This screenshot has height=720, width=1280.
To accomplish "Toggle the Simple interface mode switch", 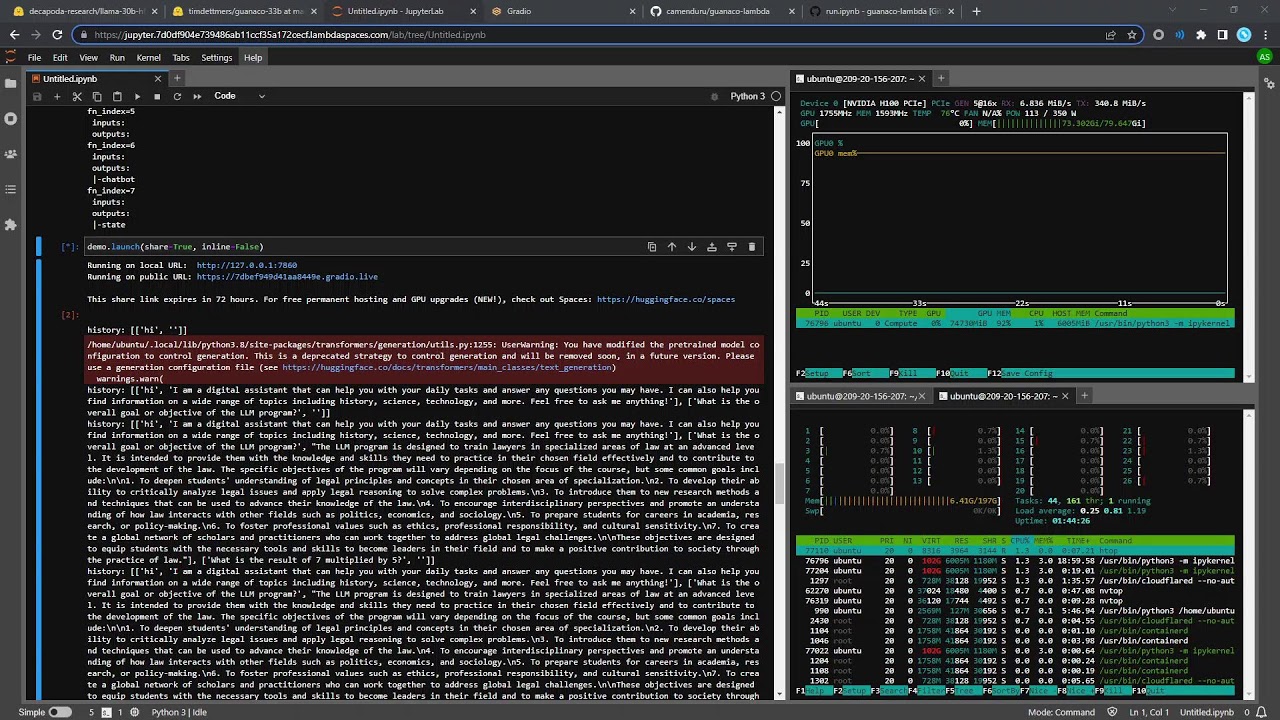I will click(x=60, y=712).
